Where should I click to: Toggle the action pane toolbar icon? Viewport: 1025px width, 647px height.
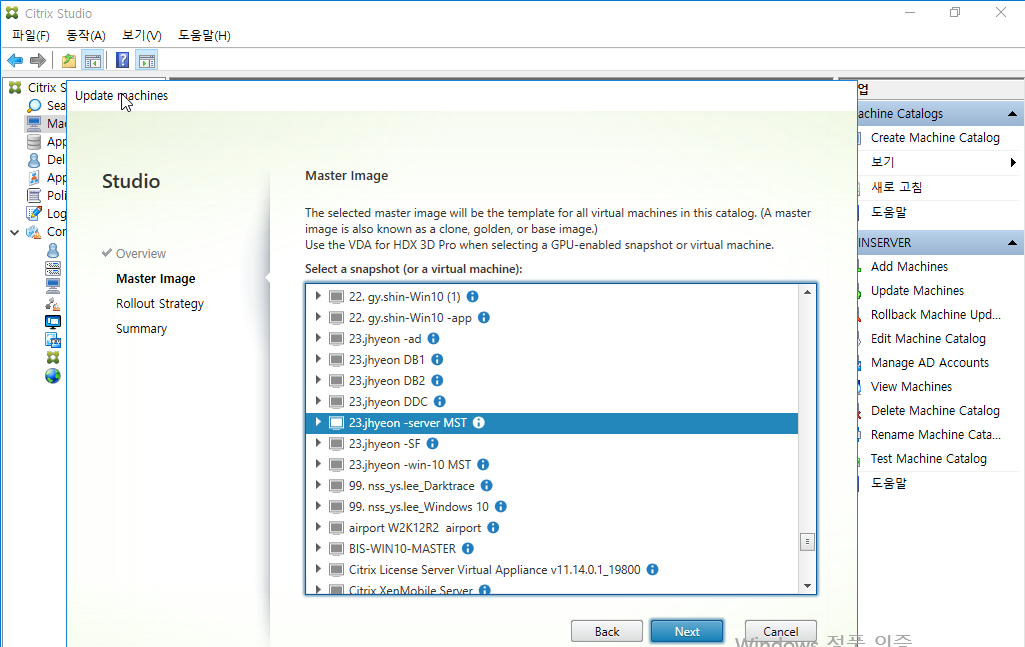point(147,61)
